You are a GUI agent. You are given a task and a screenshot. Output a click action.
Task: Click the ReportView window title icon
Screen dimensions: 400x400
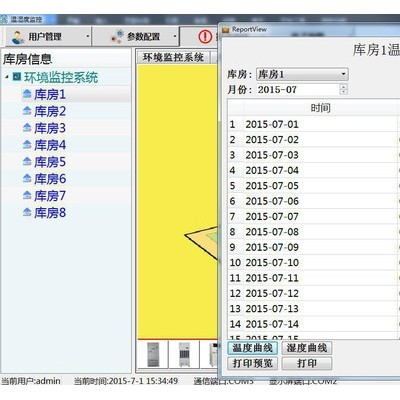[226, 30]
